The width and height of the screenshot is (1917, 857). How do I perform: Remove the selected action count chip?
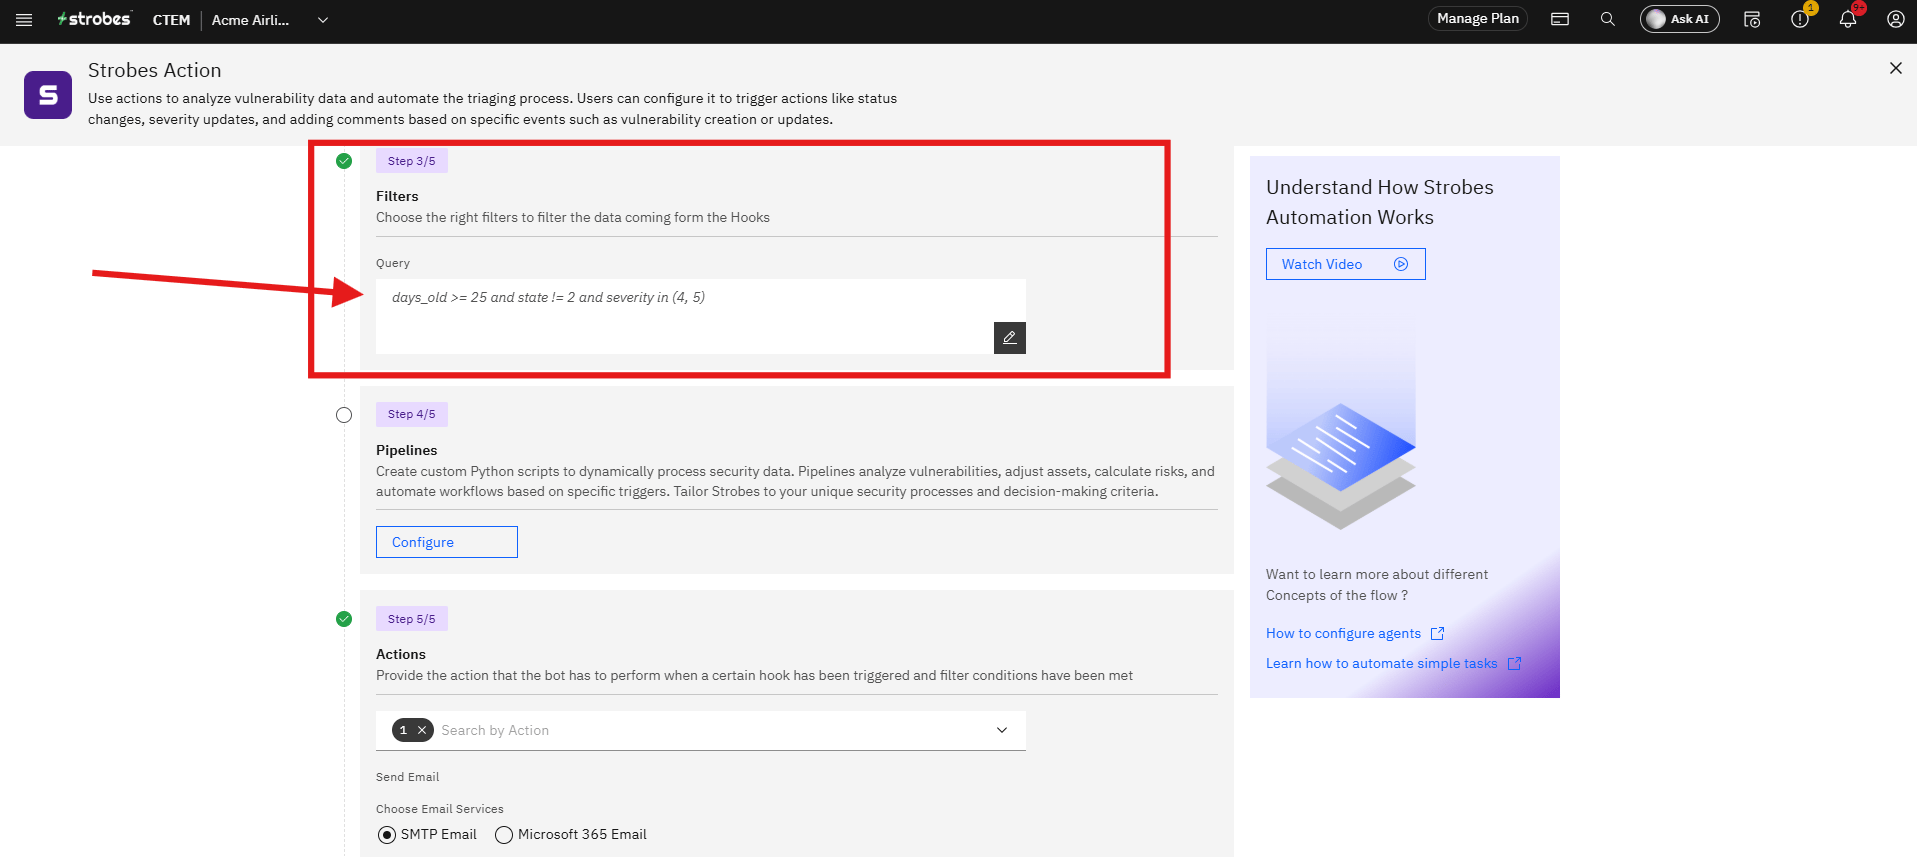click(x=422, y=730)
